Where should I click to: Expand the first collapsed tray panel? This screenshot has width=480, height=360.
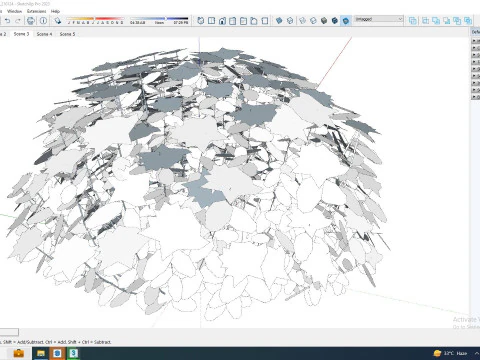(475, 41)
